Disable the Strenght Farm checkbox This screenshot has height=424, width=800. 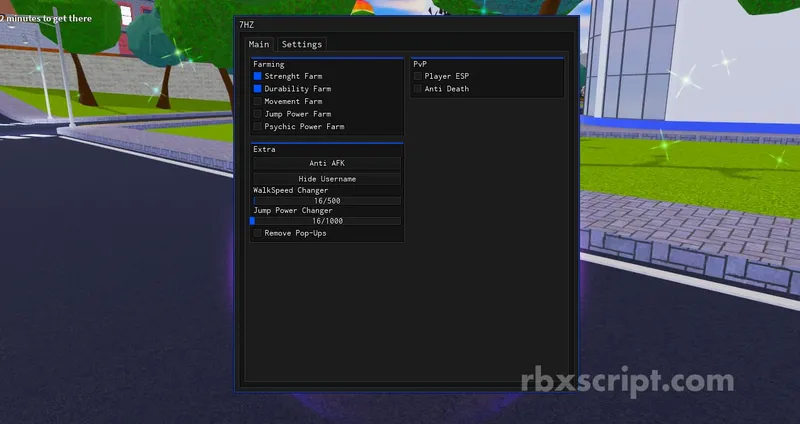point(258,76)
